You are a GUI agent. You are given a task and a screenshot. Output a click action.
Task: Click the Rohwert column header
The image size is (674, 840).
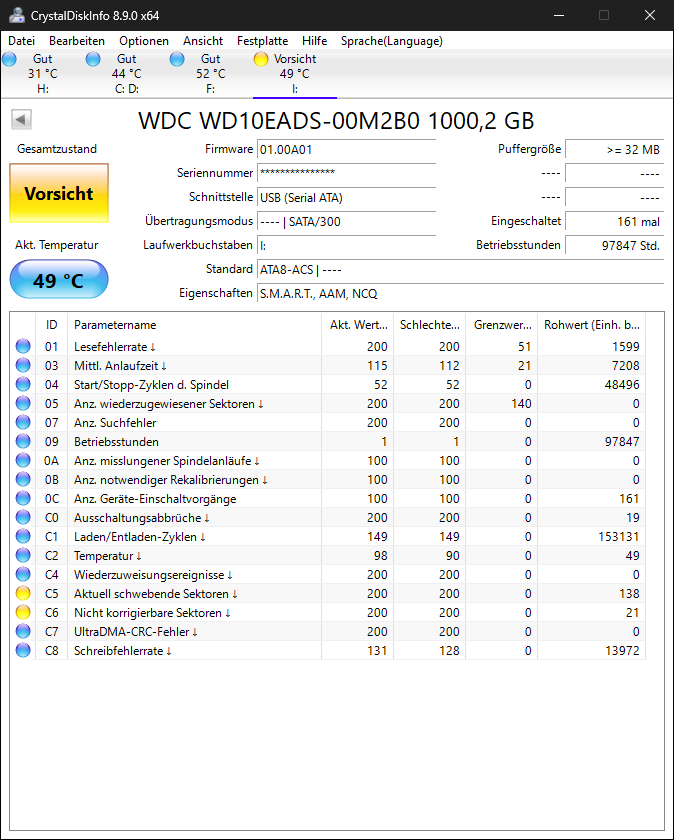click(591, 325)
